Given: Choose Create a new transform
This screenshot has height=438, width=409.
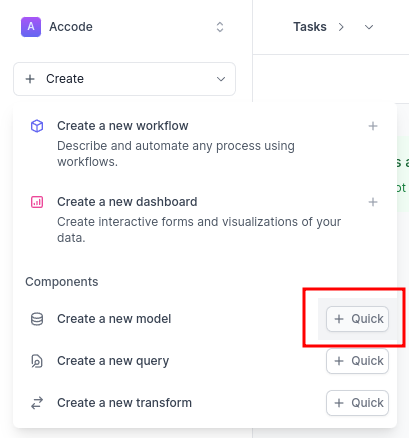Looking at the screenshot, I should pyautogui.click(x=124, y=403).
